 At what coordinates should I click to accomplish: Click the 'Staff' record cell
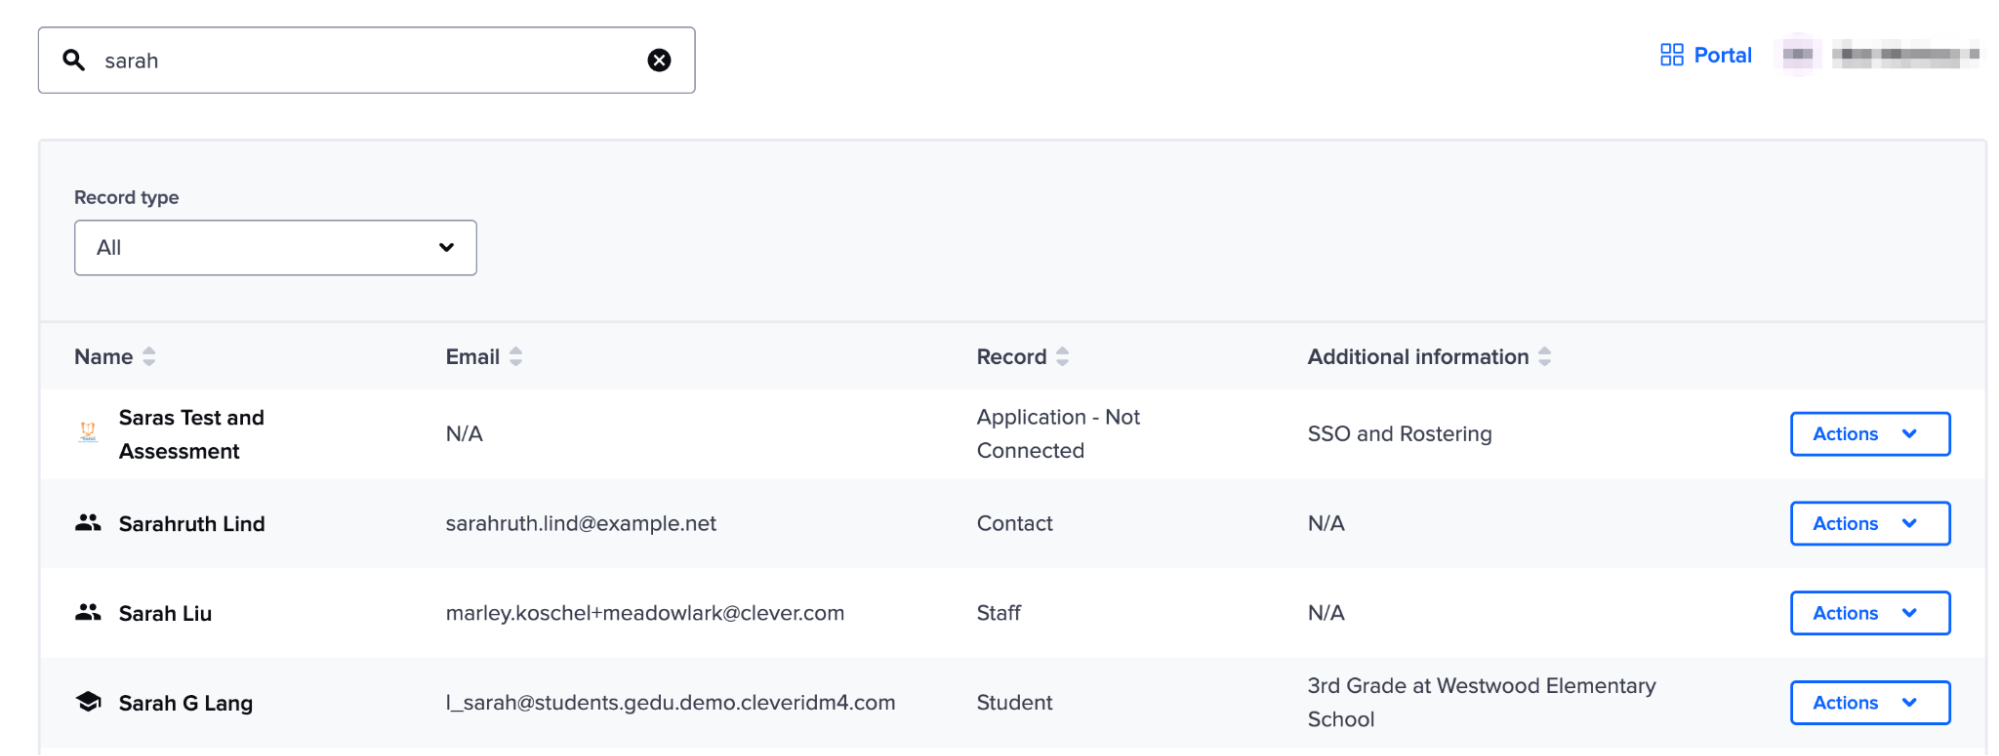click(998, 613)
